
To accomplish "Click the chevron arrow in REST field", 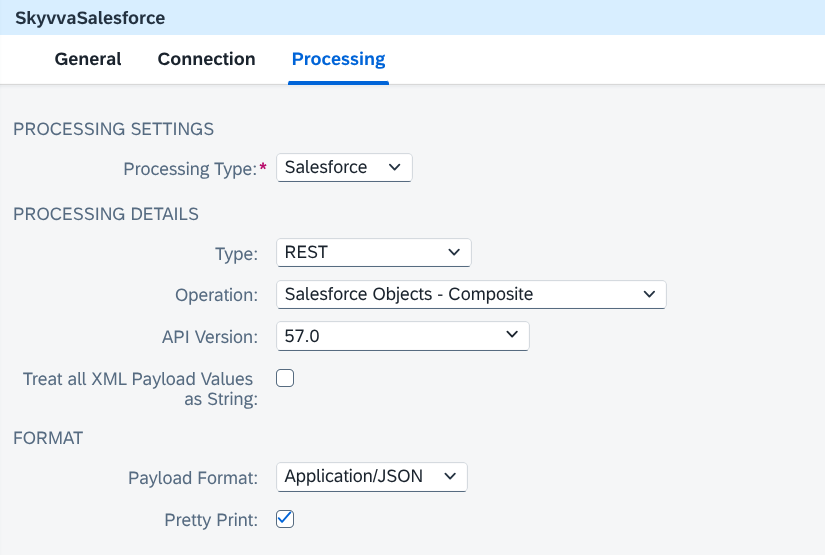I will [454, 253].
